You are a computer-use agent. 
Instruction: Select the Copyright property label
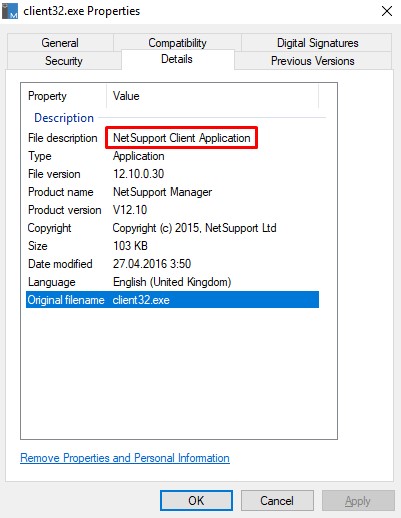pos(49,228)
